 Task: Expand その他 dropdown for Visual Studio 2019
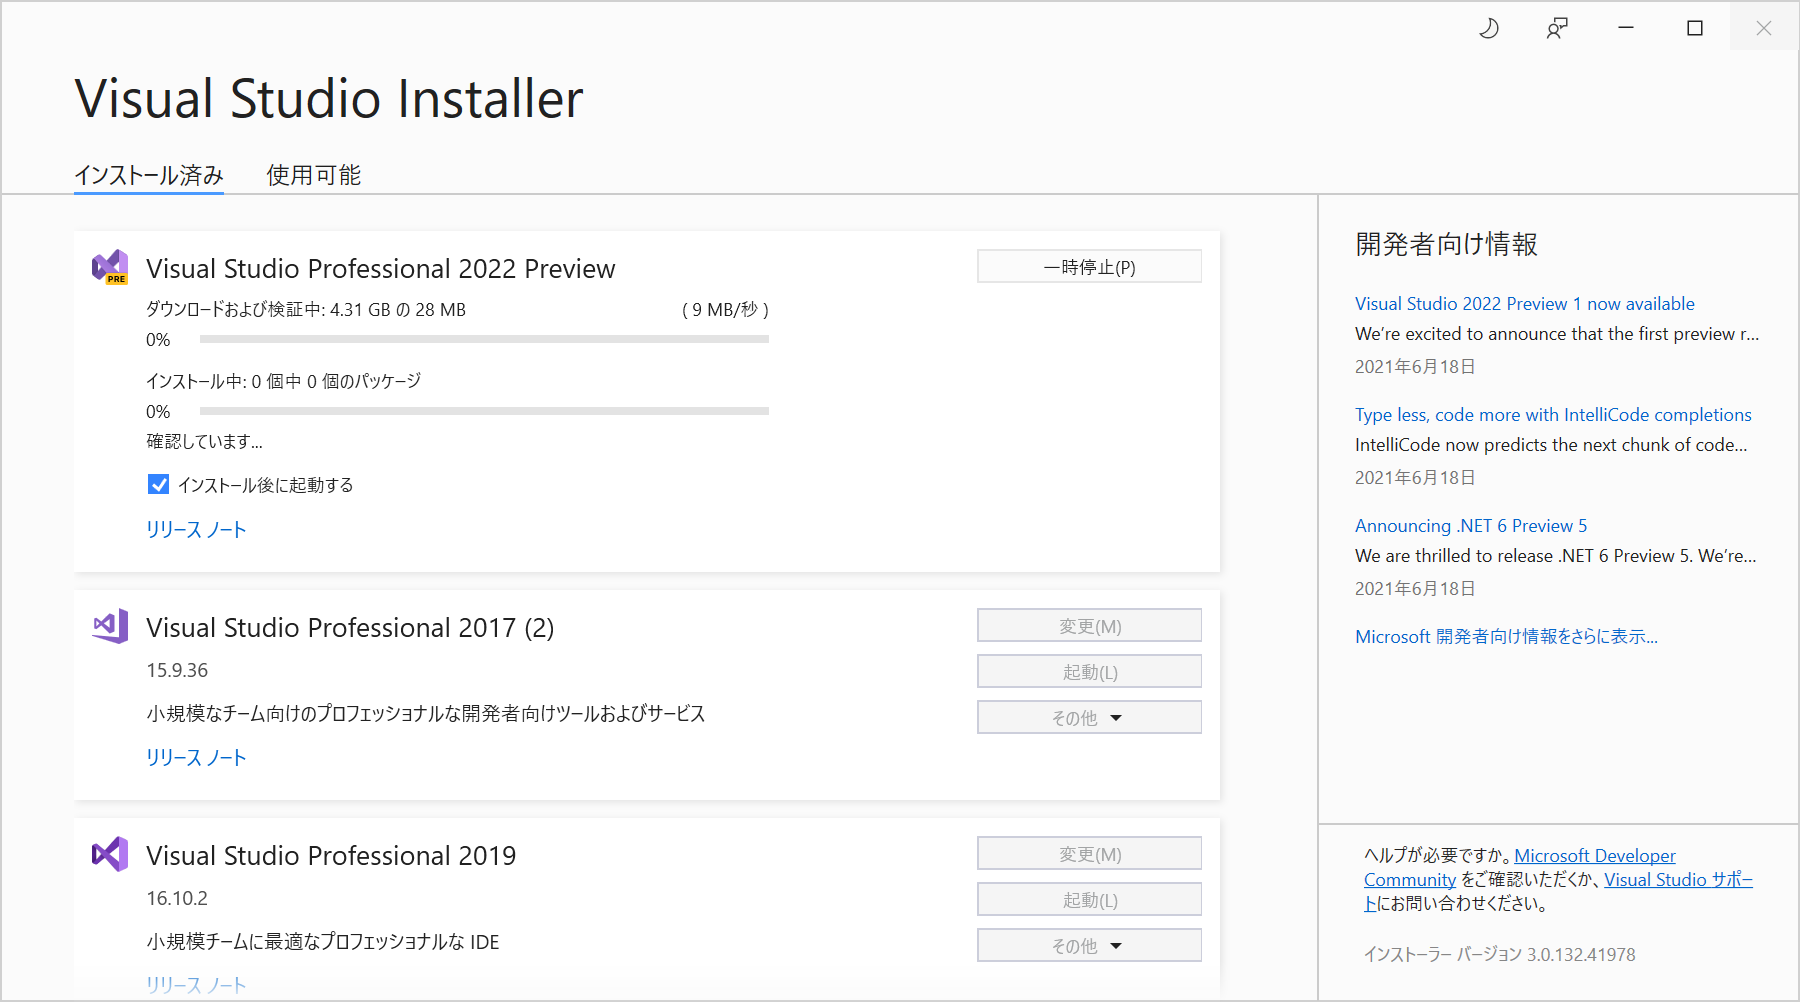coord(1089,946)
